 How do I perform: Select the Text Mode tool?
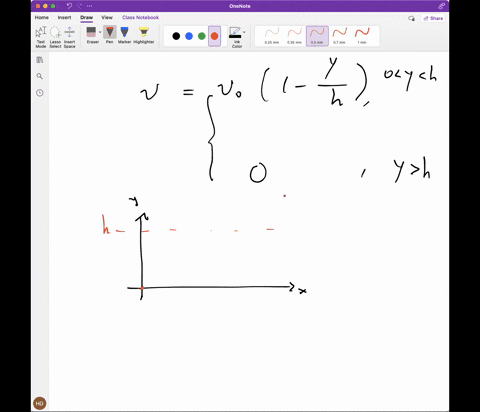[41, 37]
